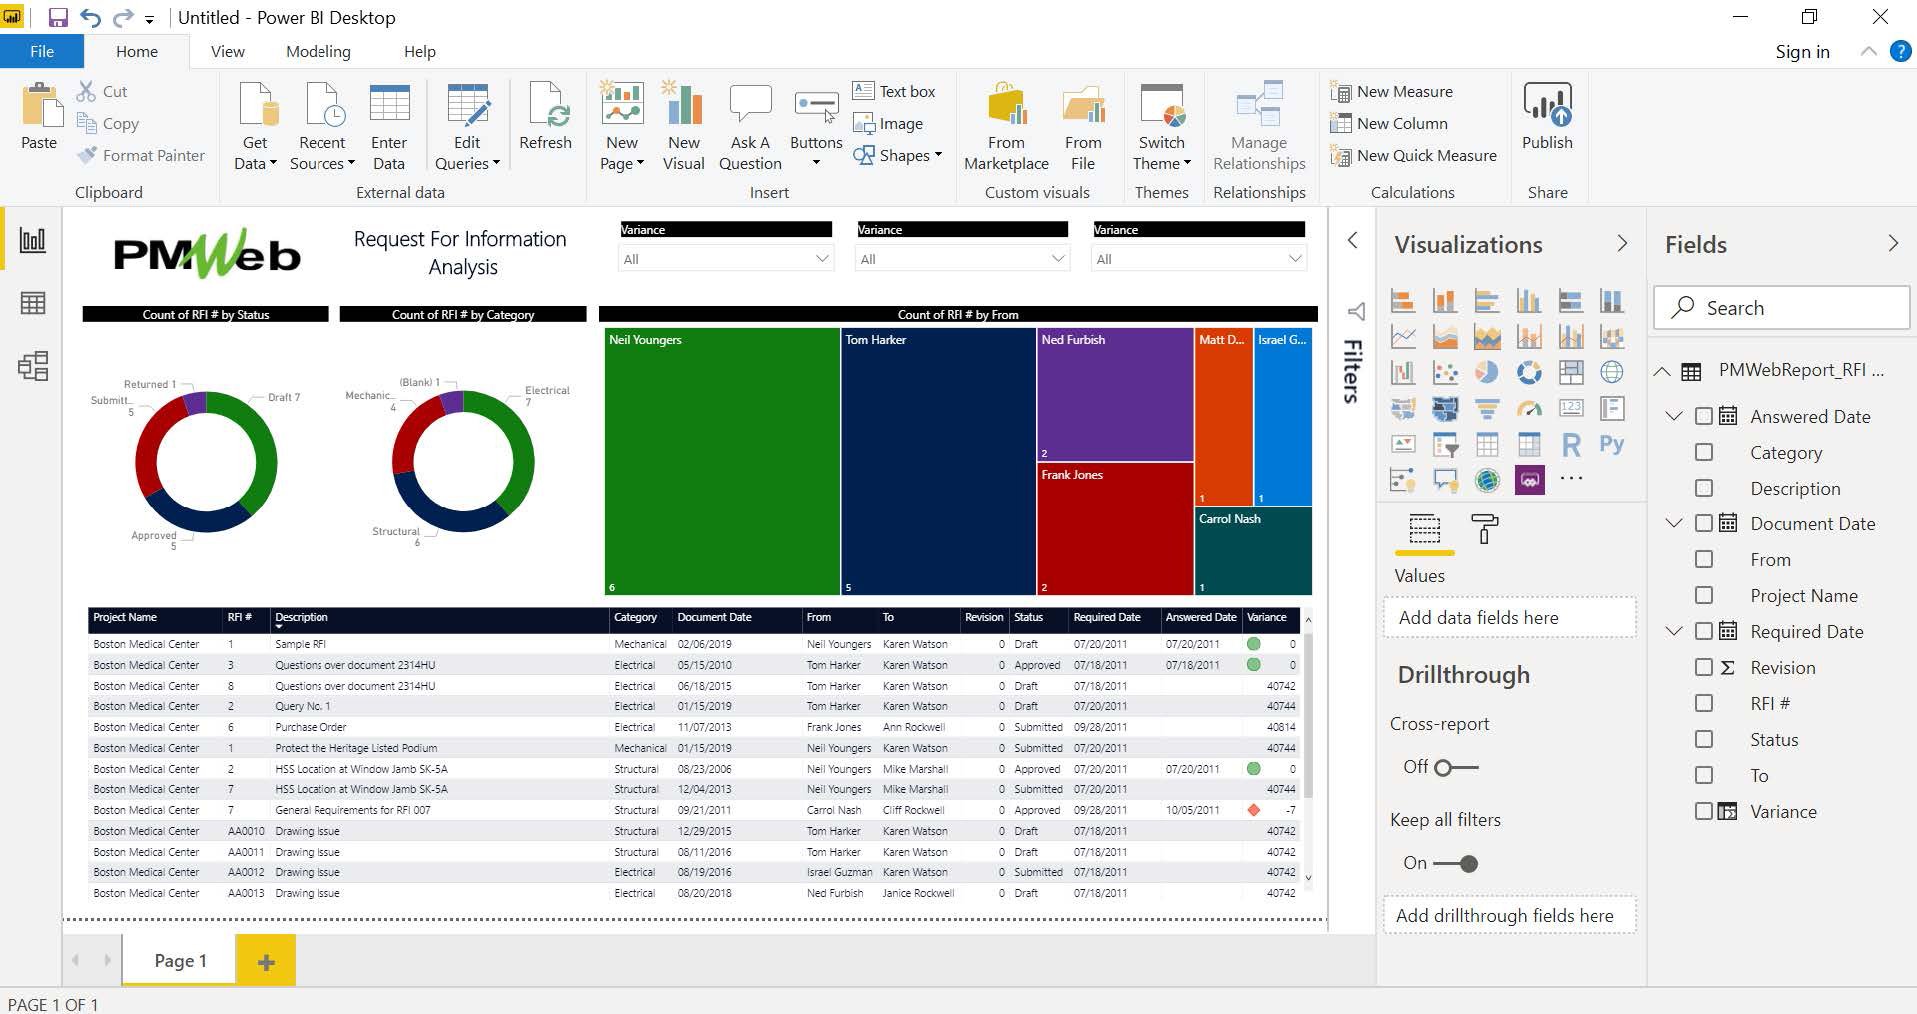
Task: Select the Home ribbon tab
Action: click(136, 52)
